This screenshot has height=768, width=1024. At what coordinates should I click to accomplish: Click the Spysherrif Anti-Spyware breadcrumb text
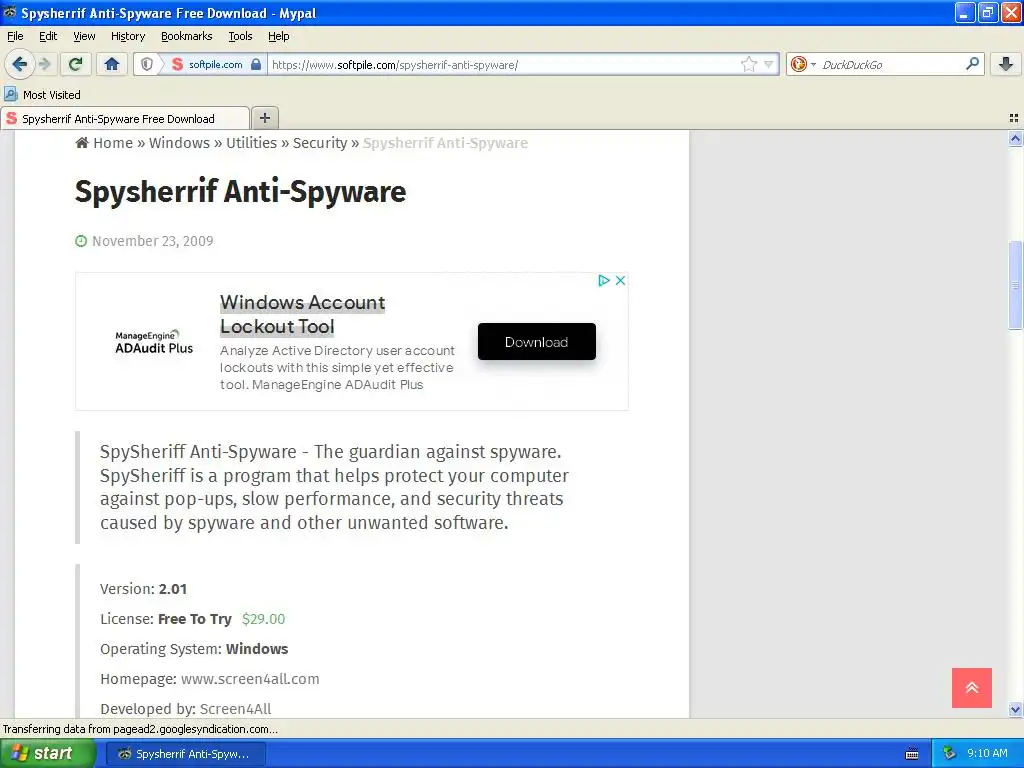click(x=445, y=143)
